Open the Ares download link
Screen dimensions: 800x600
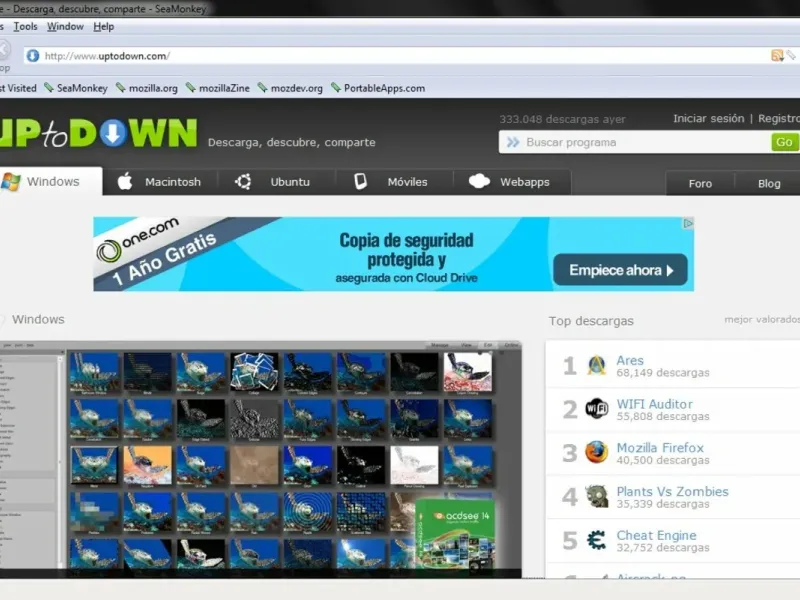coord(630,360)
